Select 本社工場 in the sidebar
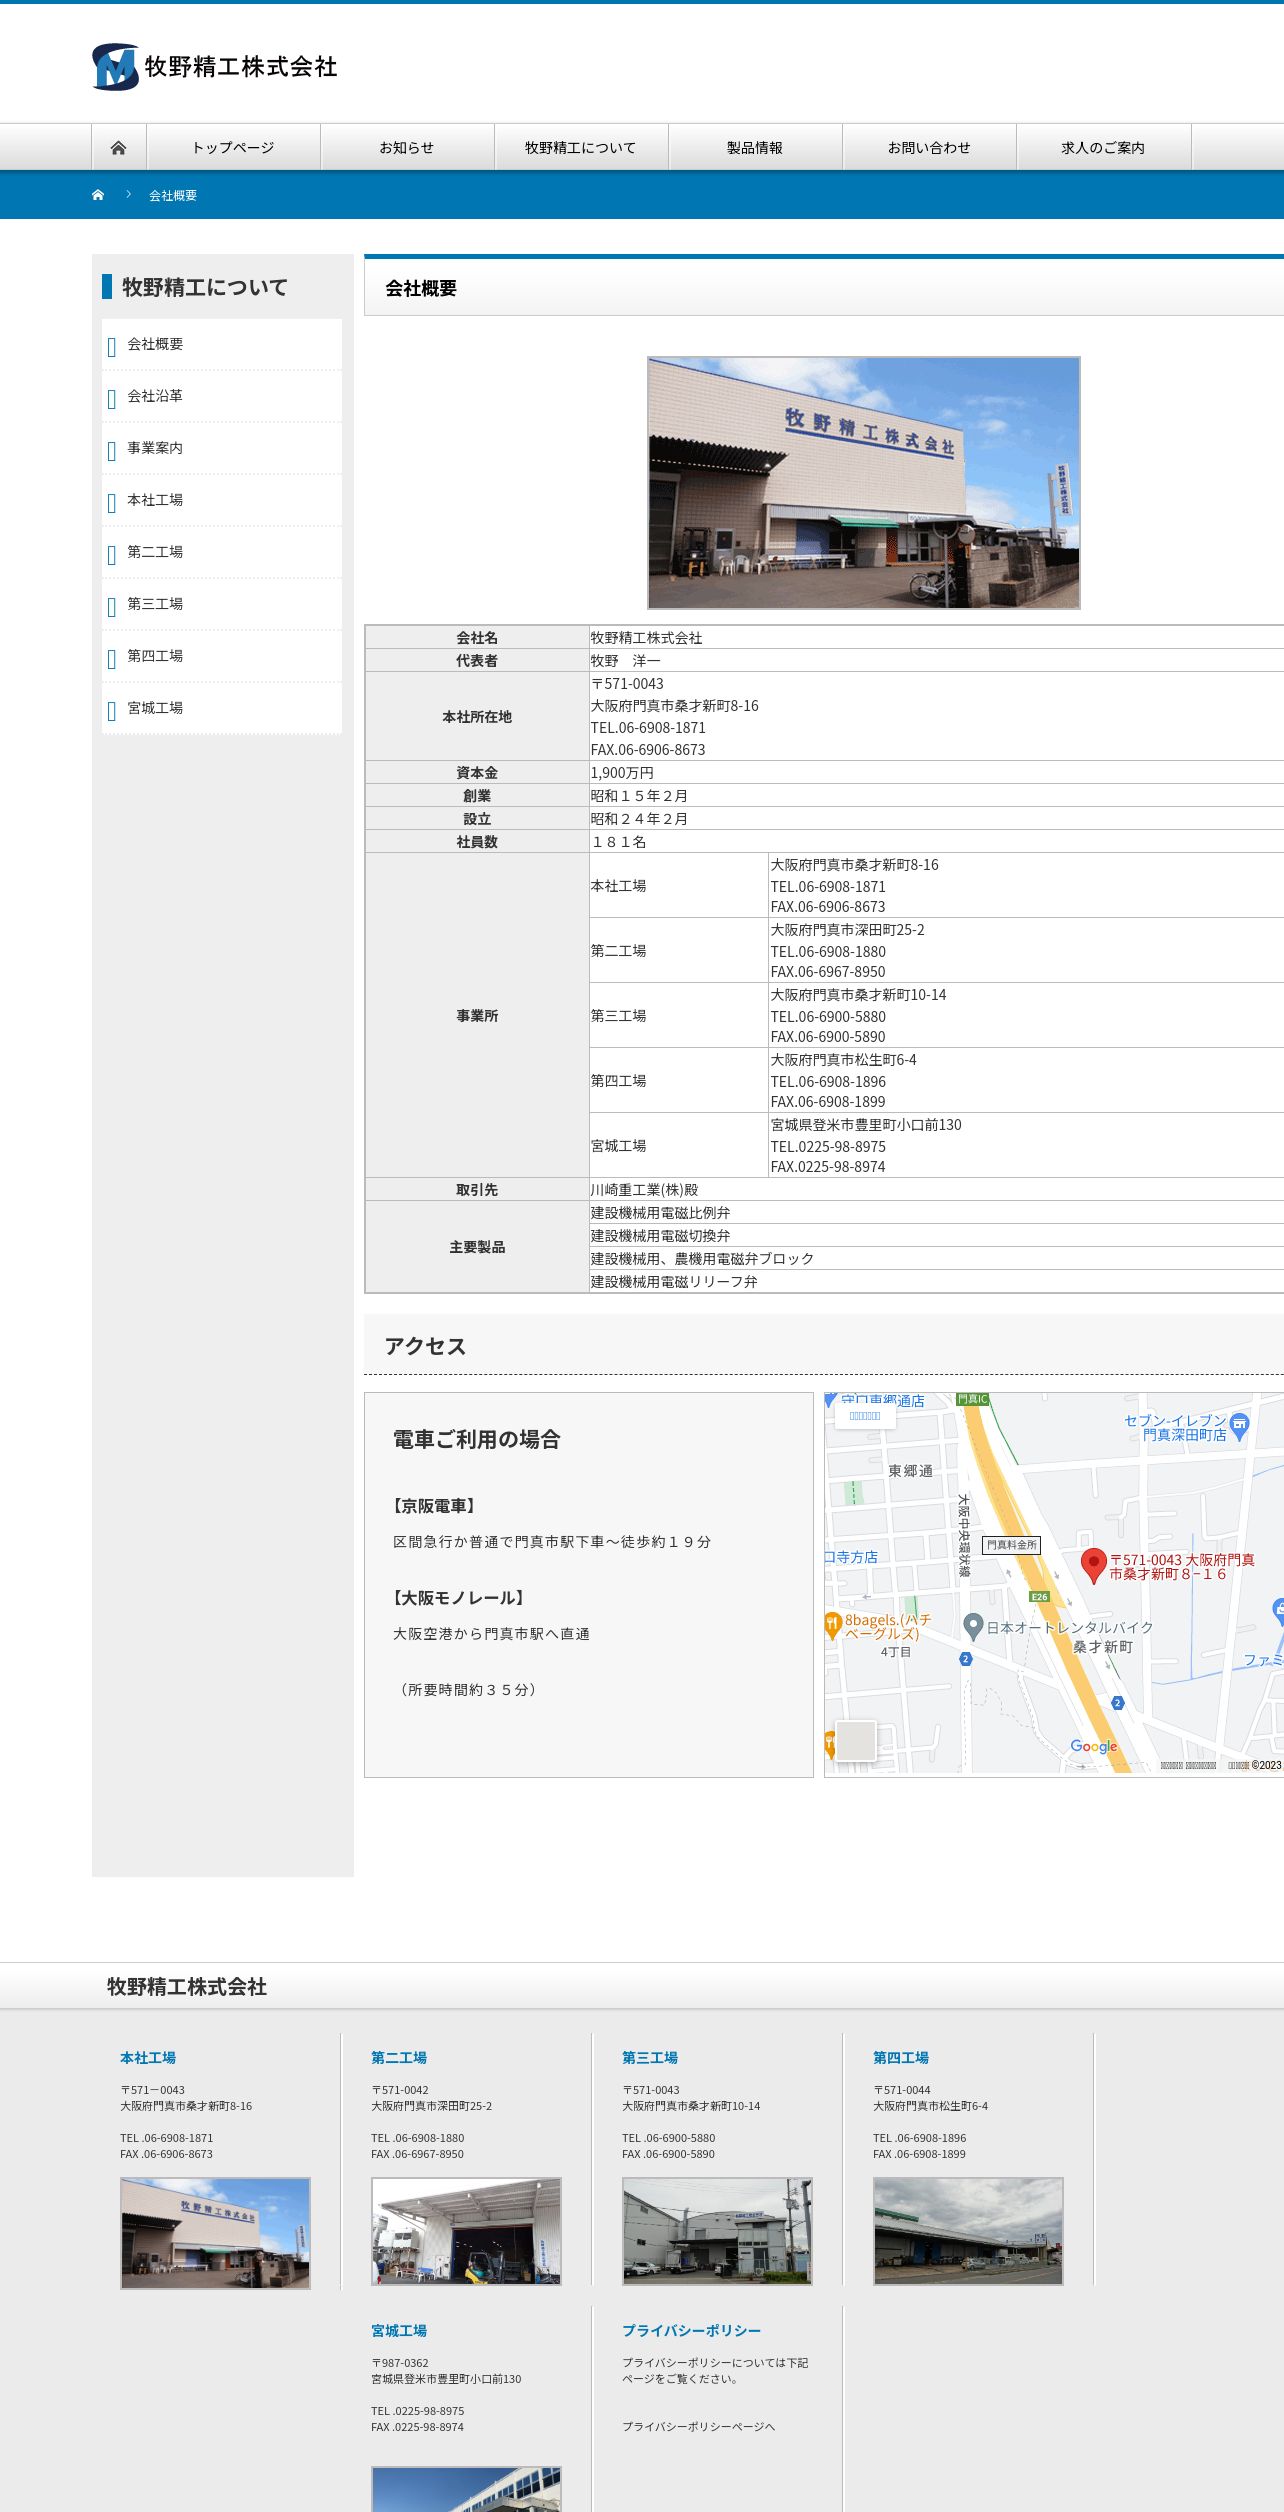This screenshot has height=2512, width=1284. coord(222,501)
